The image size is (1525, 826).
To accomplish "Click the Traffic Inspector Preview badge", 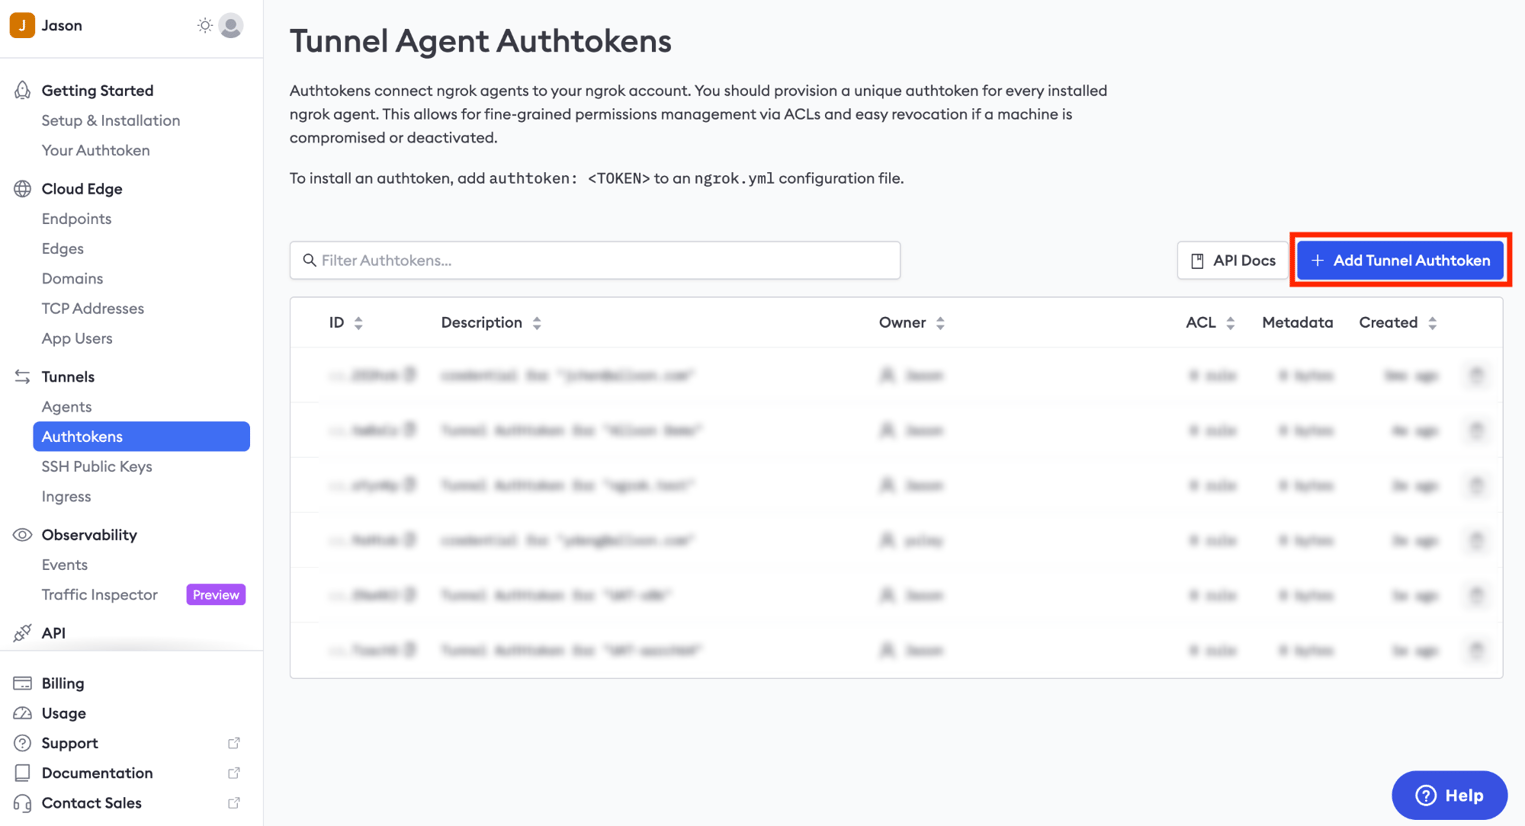I will 215,594.
